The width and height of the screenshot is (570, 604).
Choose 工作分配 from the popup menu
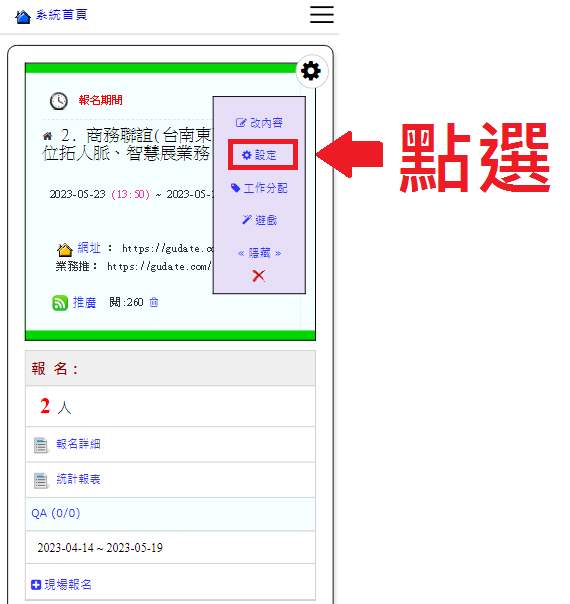[x=259, y=188]
